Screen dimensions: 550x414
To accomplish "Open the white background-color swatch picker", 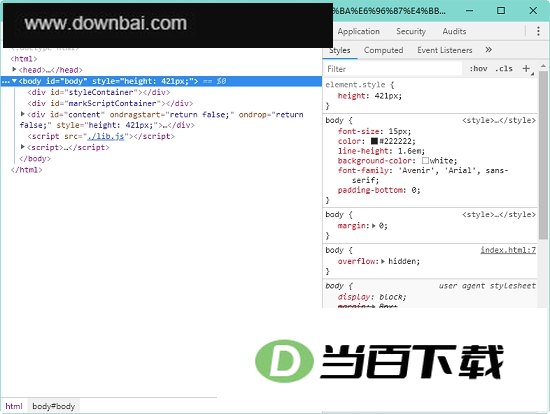I will (425, 161).
